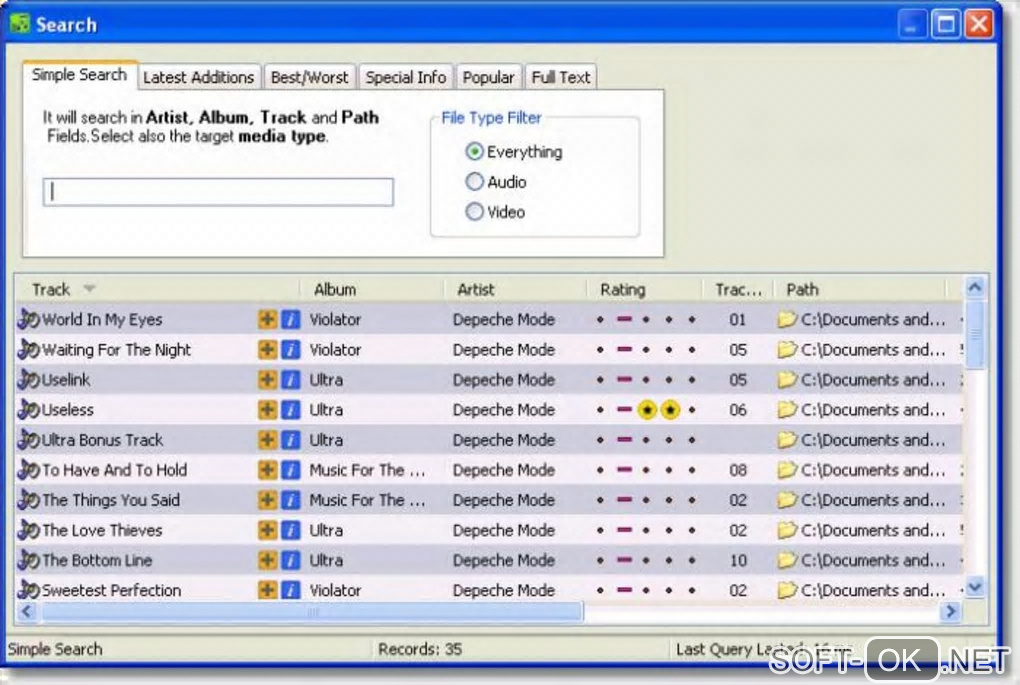This screenshot has width=1020, height=685.
Task: Click the folder icon in Useless row path
Action: tap(787, 410)
